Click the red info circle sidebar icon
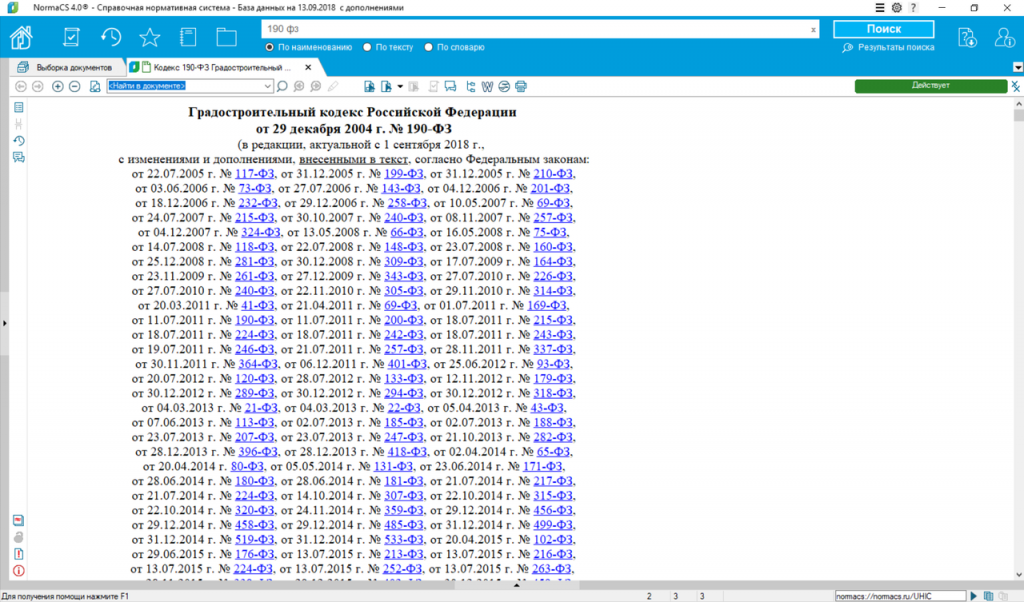This screenshot has height=602, width=1024. [18, 571]
